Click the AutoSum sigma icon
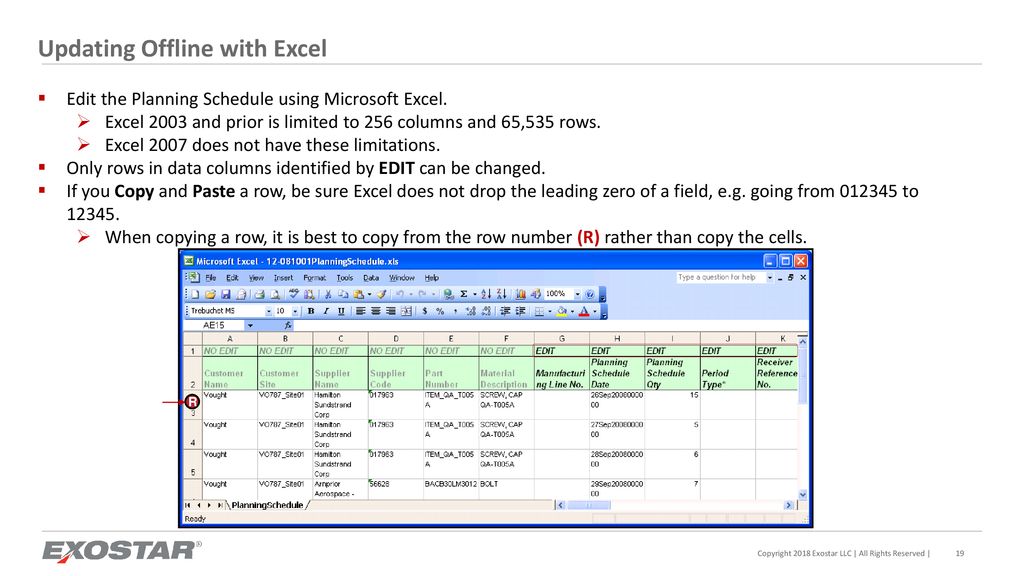The width and height of the screenshot is (1024, 576). 463,295
